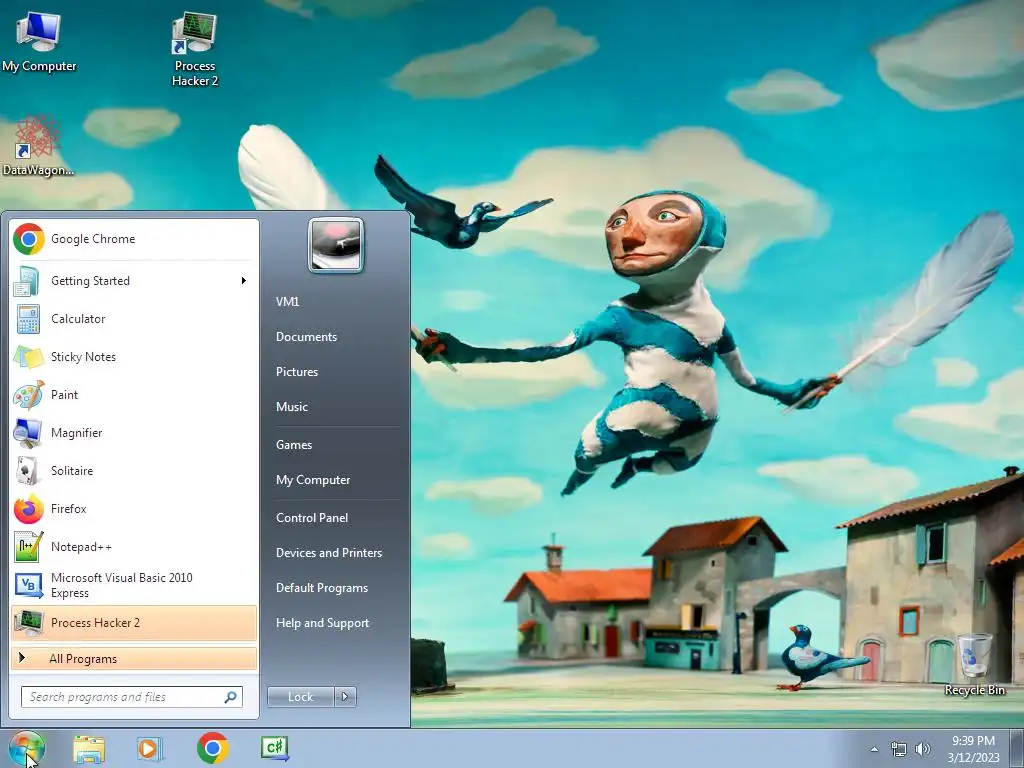Open Devices and Printers
The width and height of the screenshot is (1024, 768).
pos(328,553)
